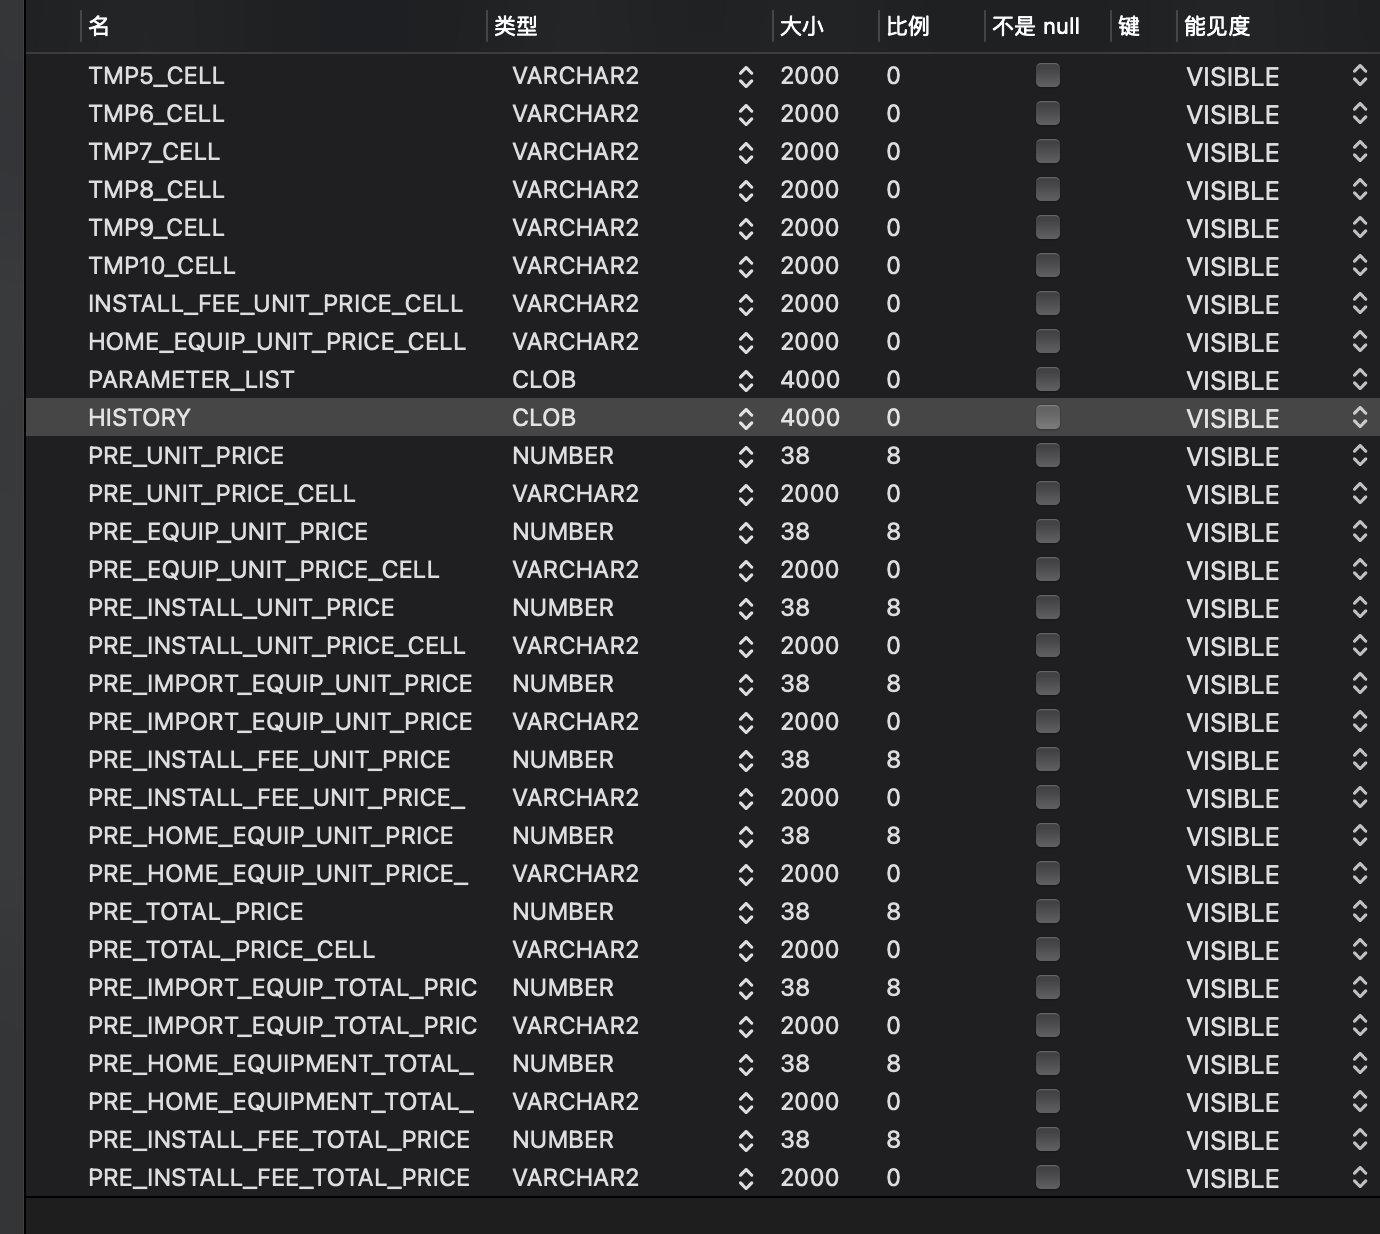Open visibility dropdown for HISTORY row
This screenshot has height=1234, width=1380.
click(1359, 418)
